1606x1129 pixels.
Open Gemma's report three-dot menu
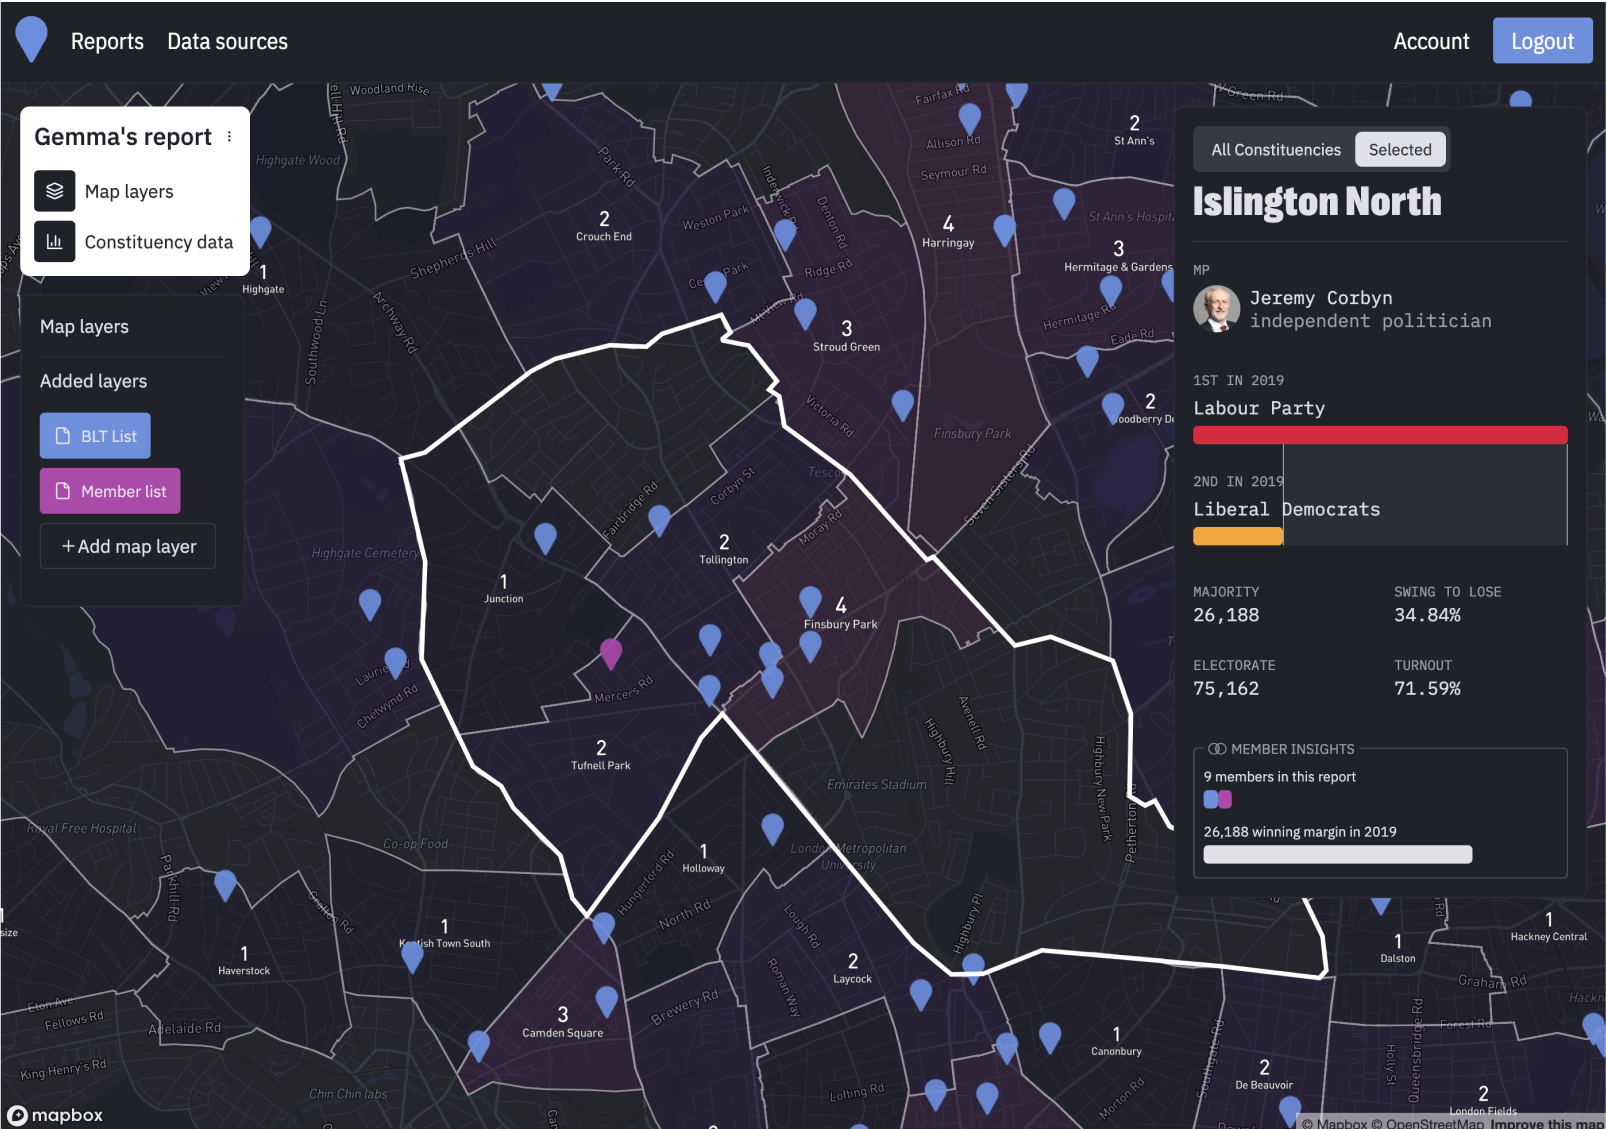coord(229,137)
